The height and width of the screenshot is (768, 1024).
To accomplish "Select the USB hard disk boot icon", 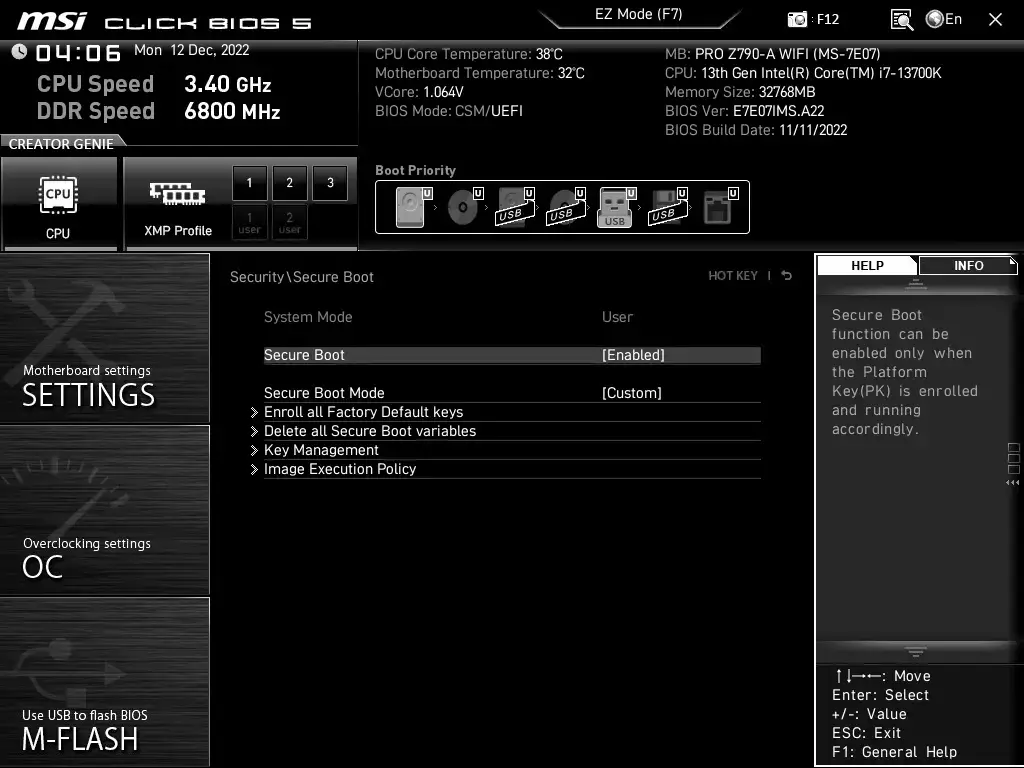I will pyautogui.click(x=514, y=207).
